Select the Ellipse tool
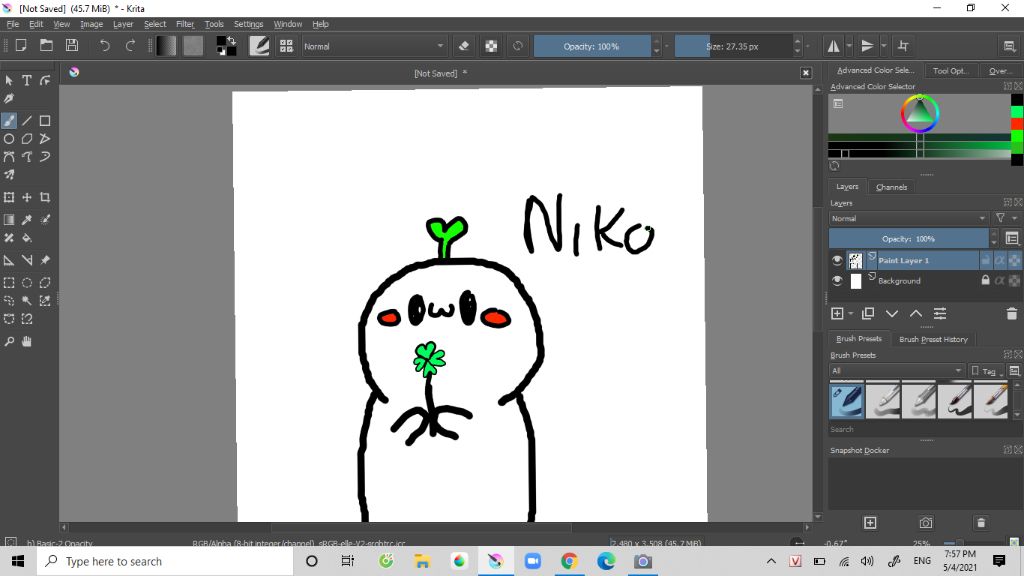The height and width of the screenshot is (576, 1024). click(x=9, y=138)
